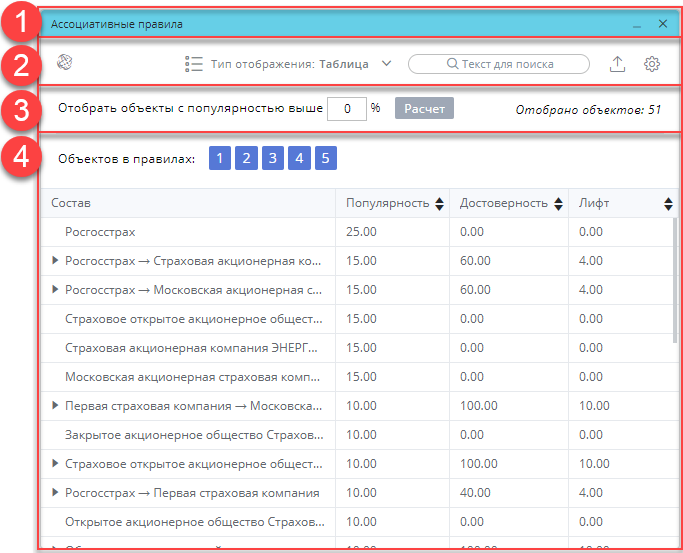Image resolution: width=683 pixels, height=553 pixels.
Task: Click the list icon beside Тип отображения
Action: (x=194, y=64)
